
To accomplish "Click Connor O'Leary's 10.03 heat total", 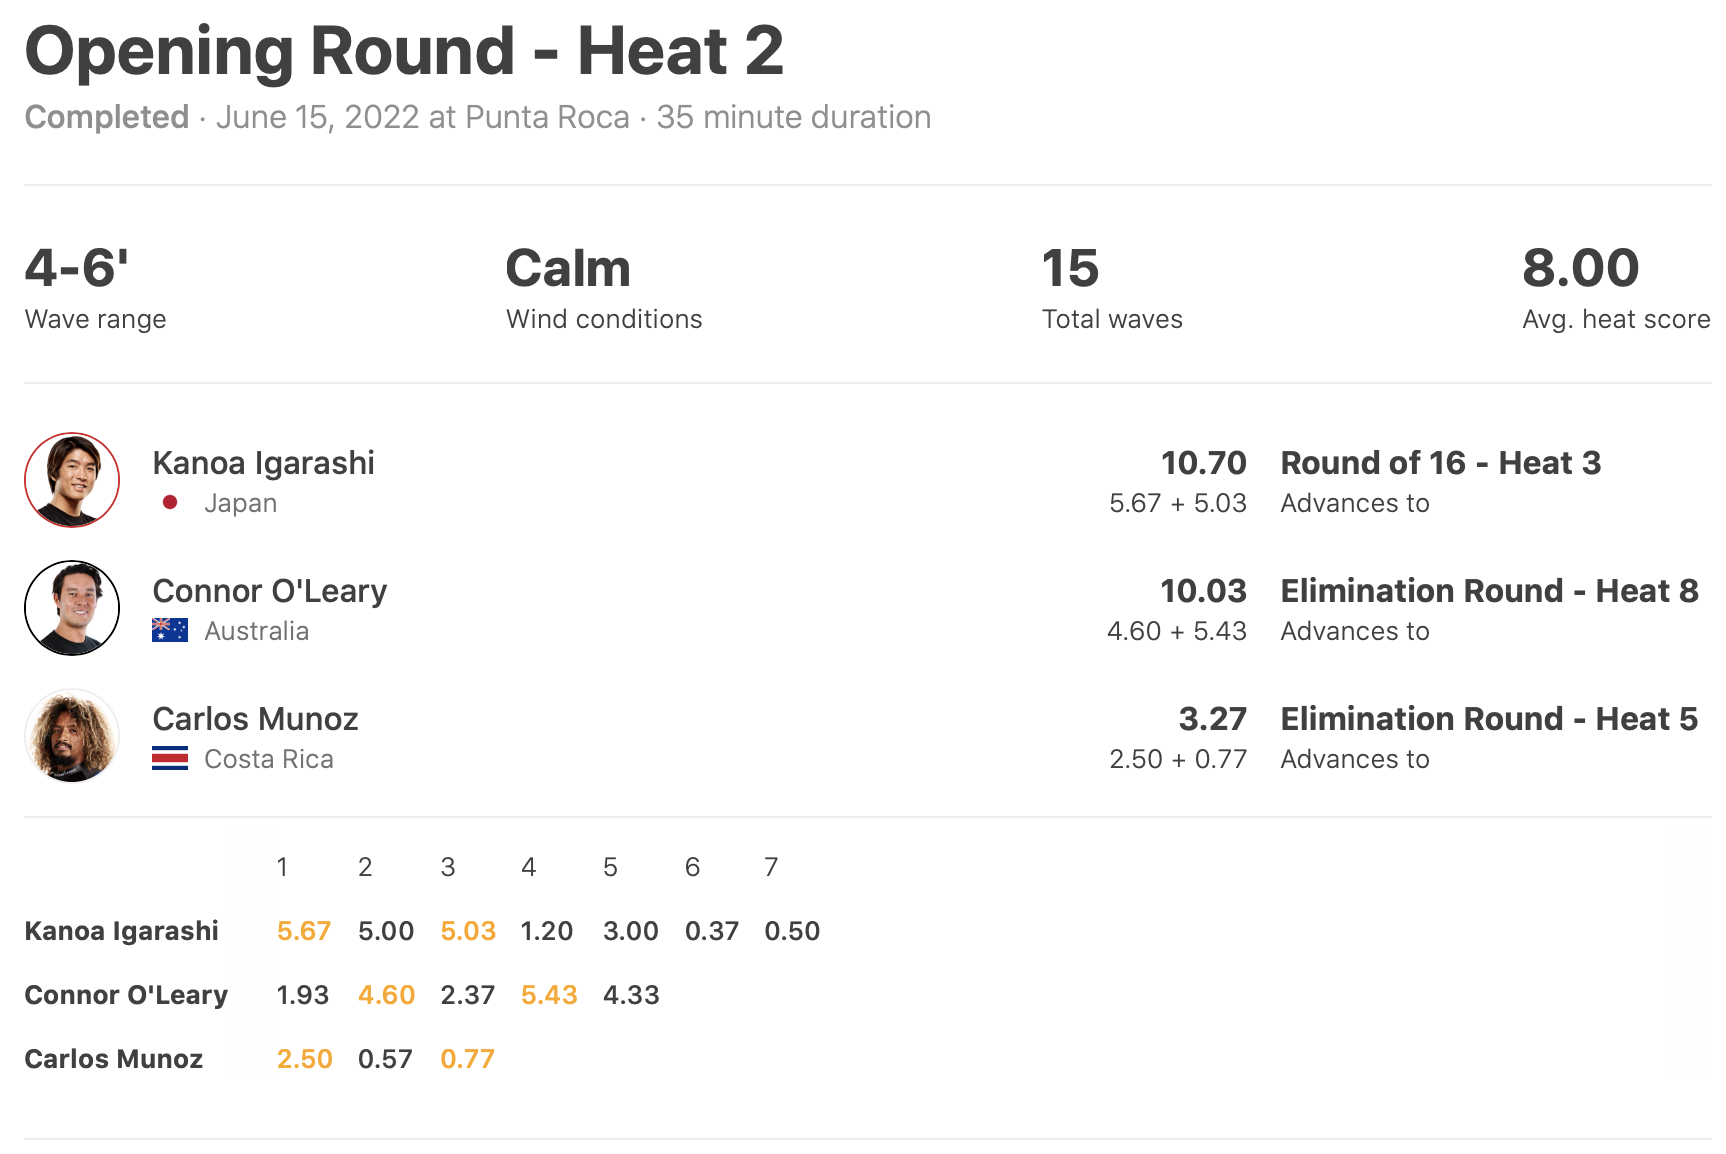I will [1203, 591].
